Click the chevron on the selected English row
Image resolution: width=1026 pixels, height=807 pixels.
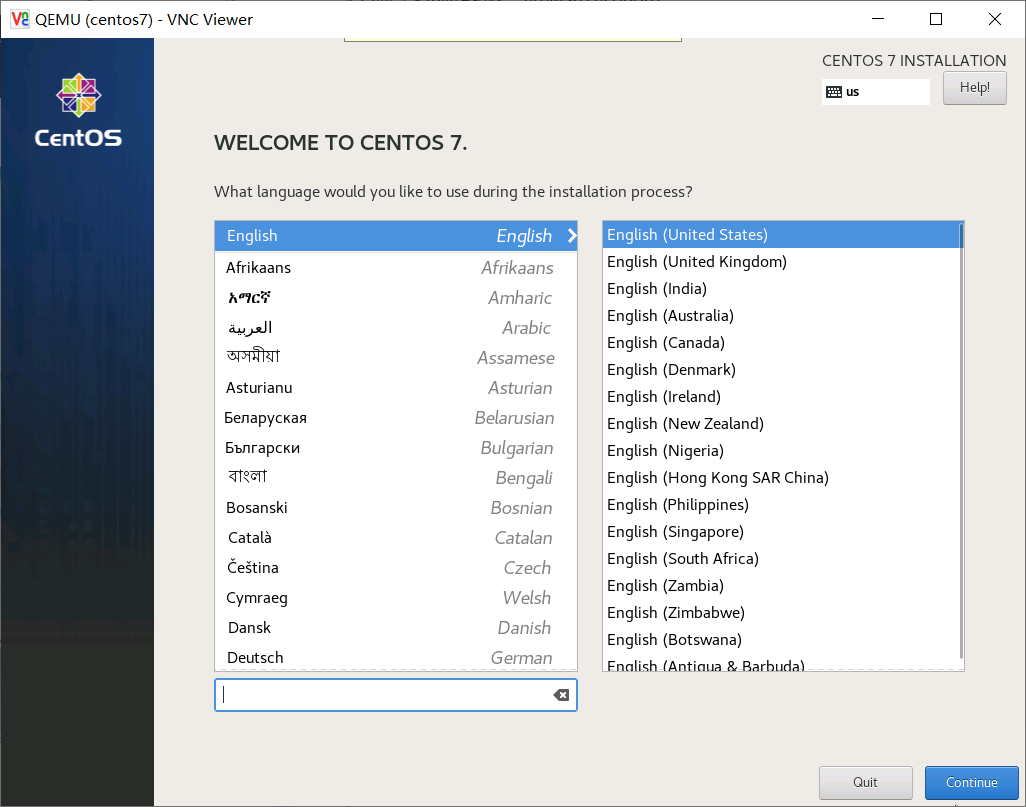(572, 236)
